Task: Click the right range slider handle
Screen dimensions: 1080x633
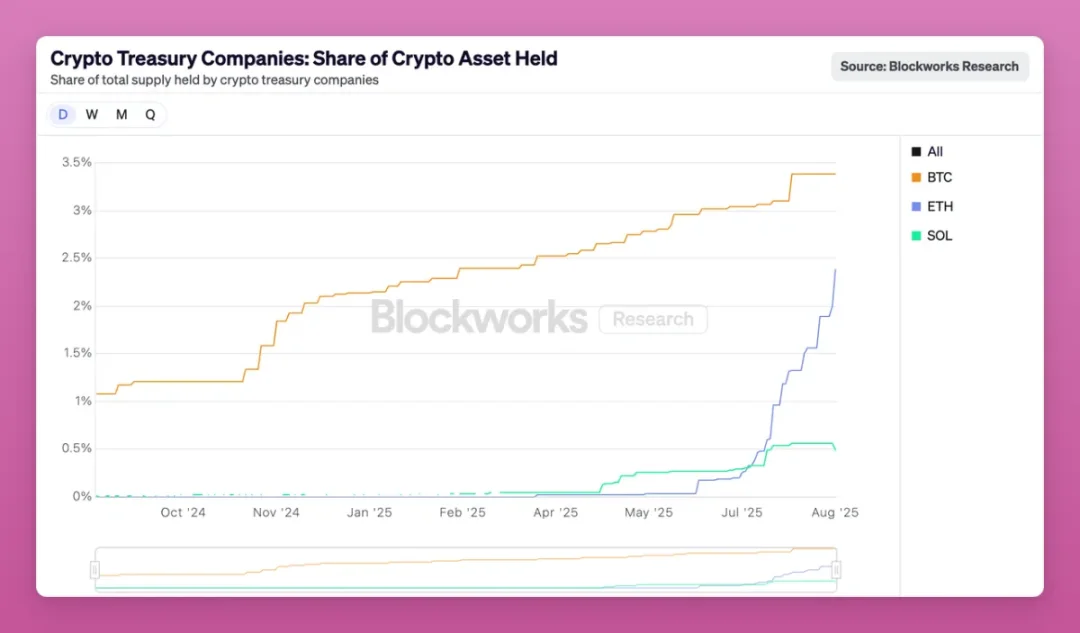Action: [836, 570]
